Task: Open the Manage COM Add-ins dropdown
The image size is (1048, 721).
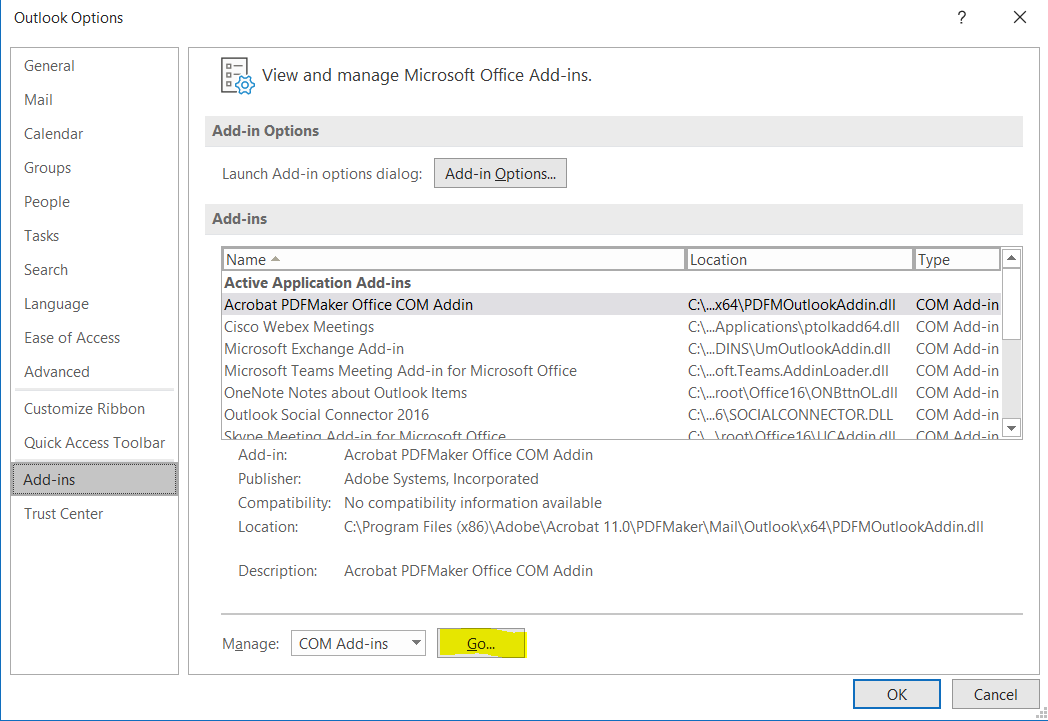Action: pyautogui.click(x=358, y=644)
